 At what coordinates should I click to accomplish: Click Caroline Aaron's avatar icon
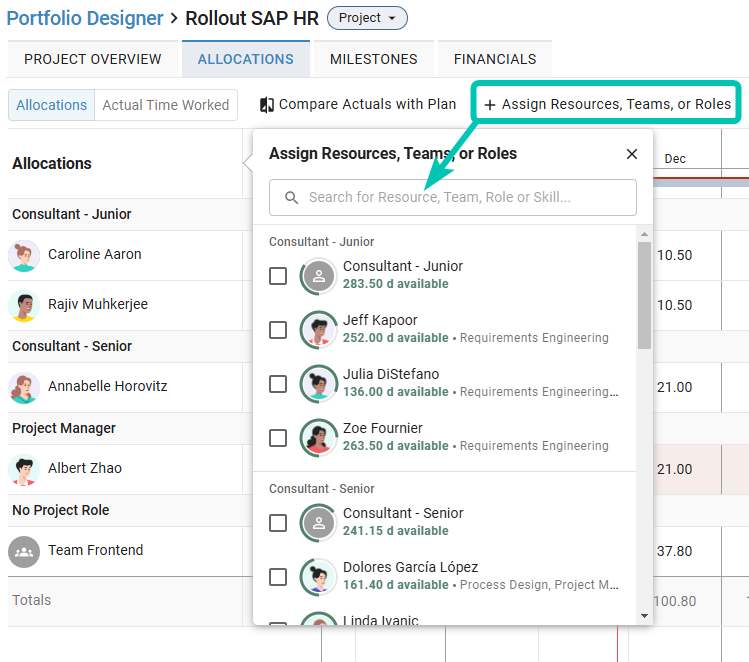(24, 256)
